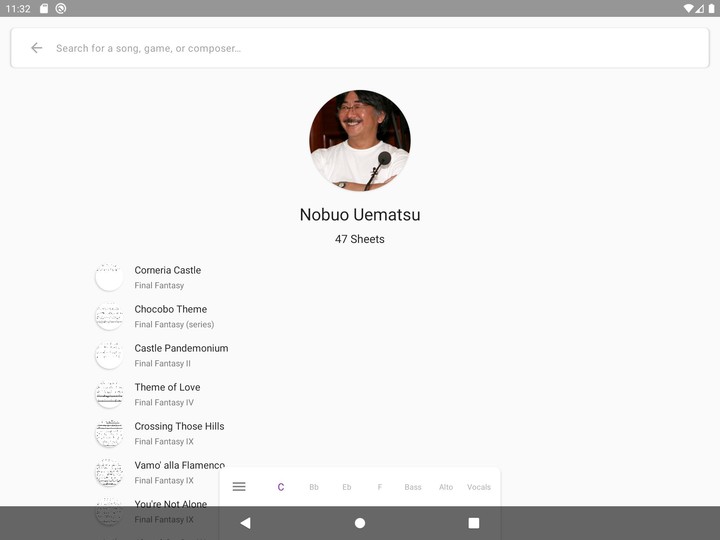This screenshot has height=540, width=720.
Task: Open the Chocobo Theme sheet
Action: click(171, 316)
